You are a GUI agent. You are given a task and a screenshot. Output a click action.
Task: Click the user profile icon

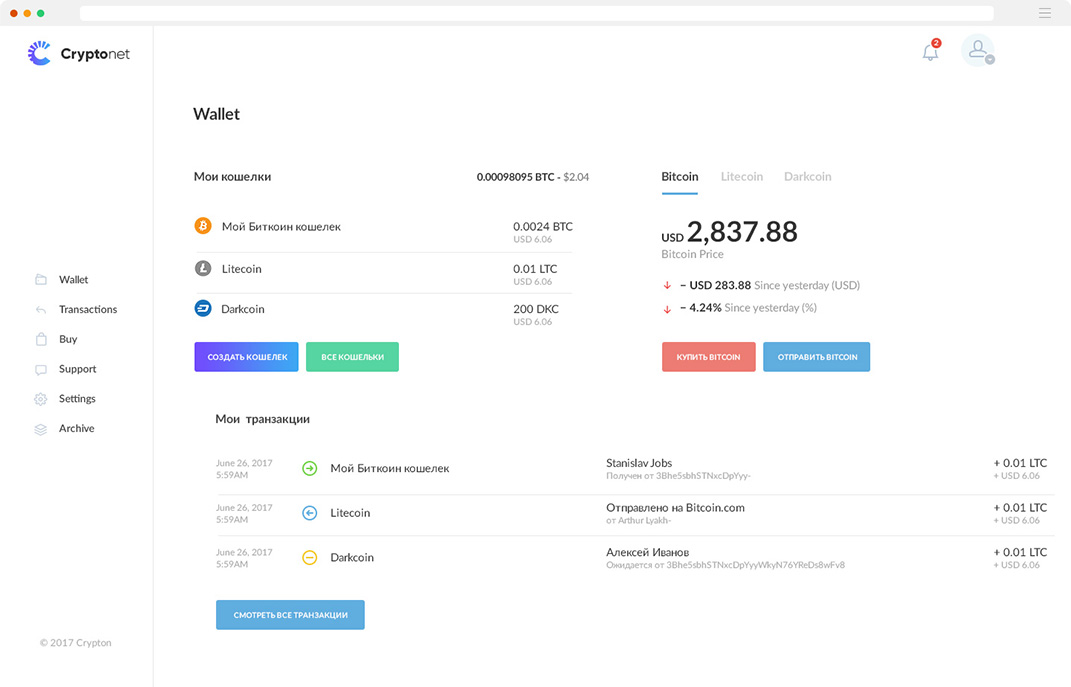coord(977,51)
